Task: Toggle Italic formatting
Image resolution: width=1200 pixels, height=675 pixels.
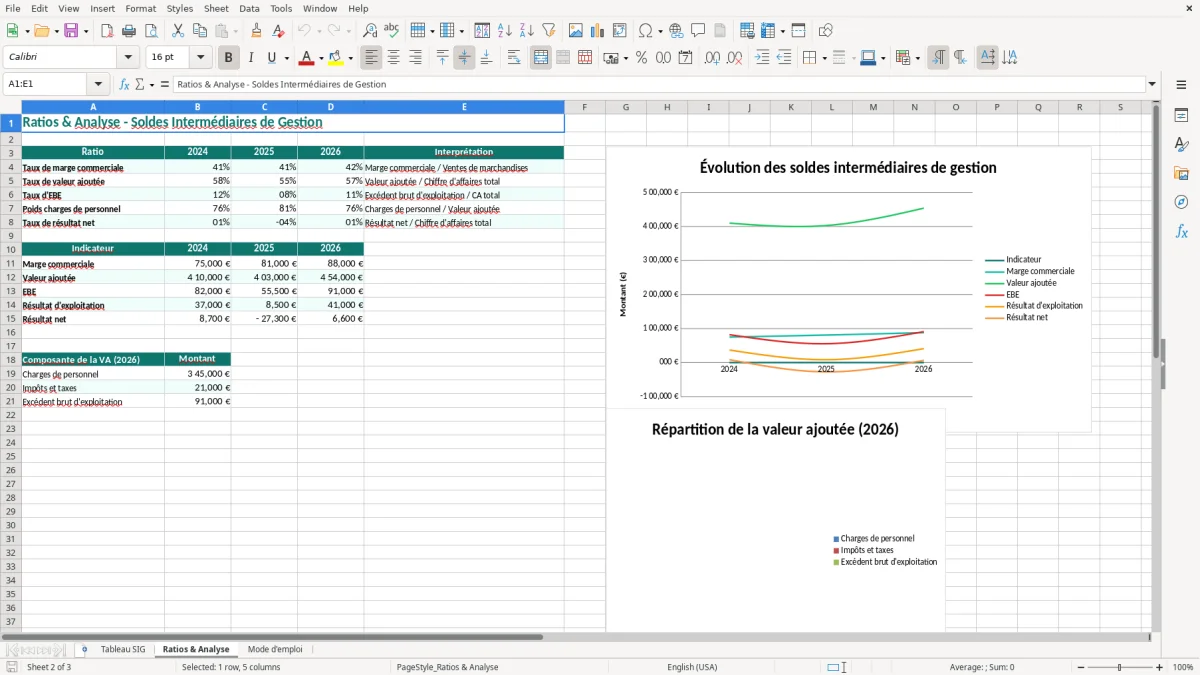Action: (251, 58)
